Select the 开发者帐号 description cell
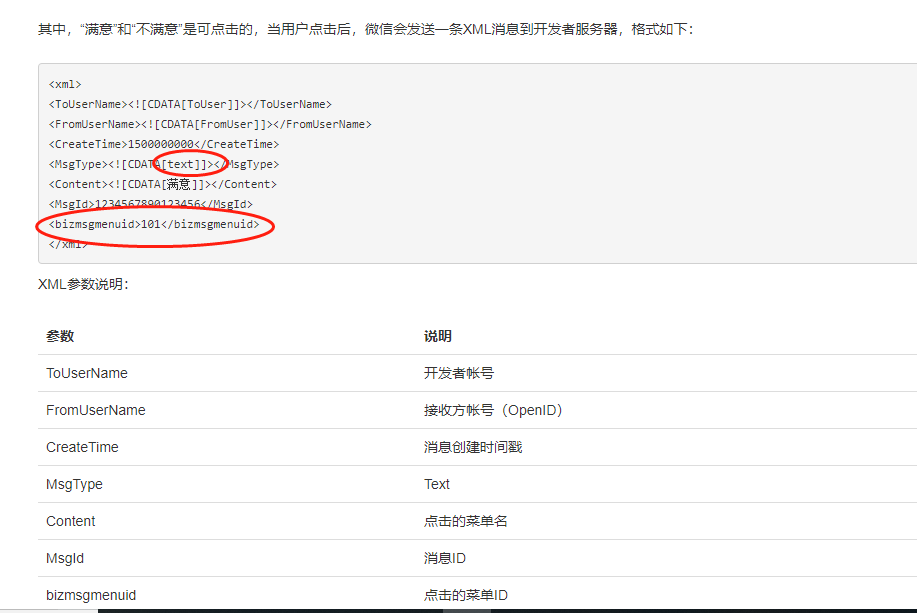 point(459,373)
